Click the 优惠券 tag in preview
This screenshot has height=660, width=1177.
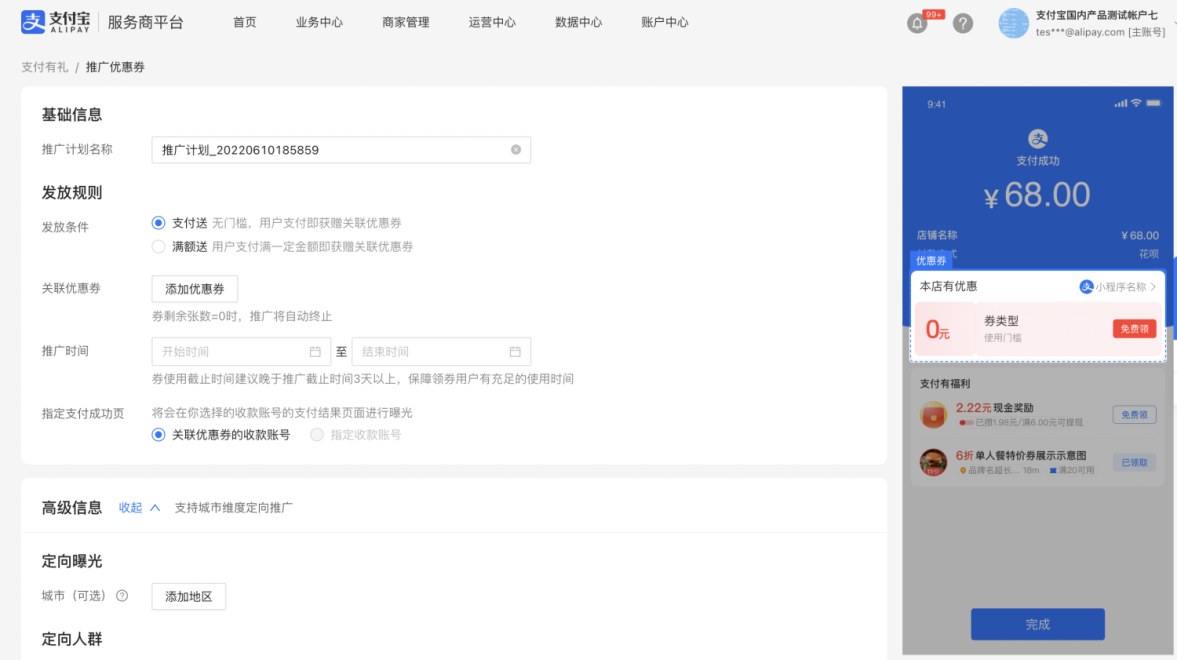(931, 261)
